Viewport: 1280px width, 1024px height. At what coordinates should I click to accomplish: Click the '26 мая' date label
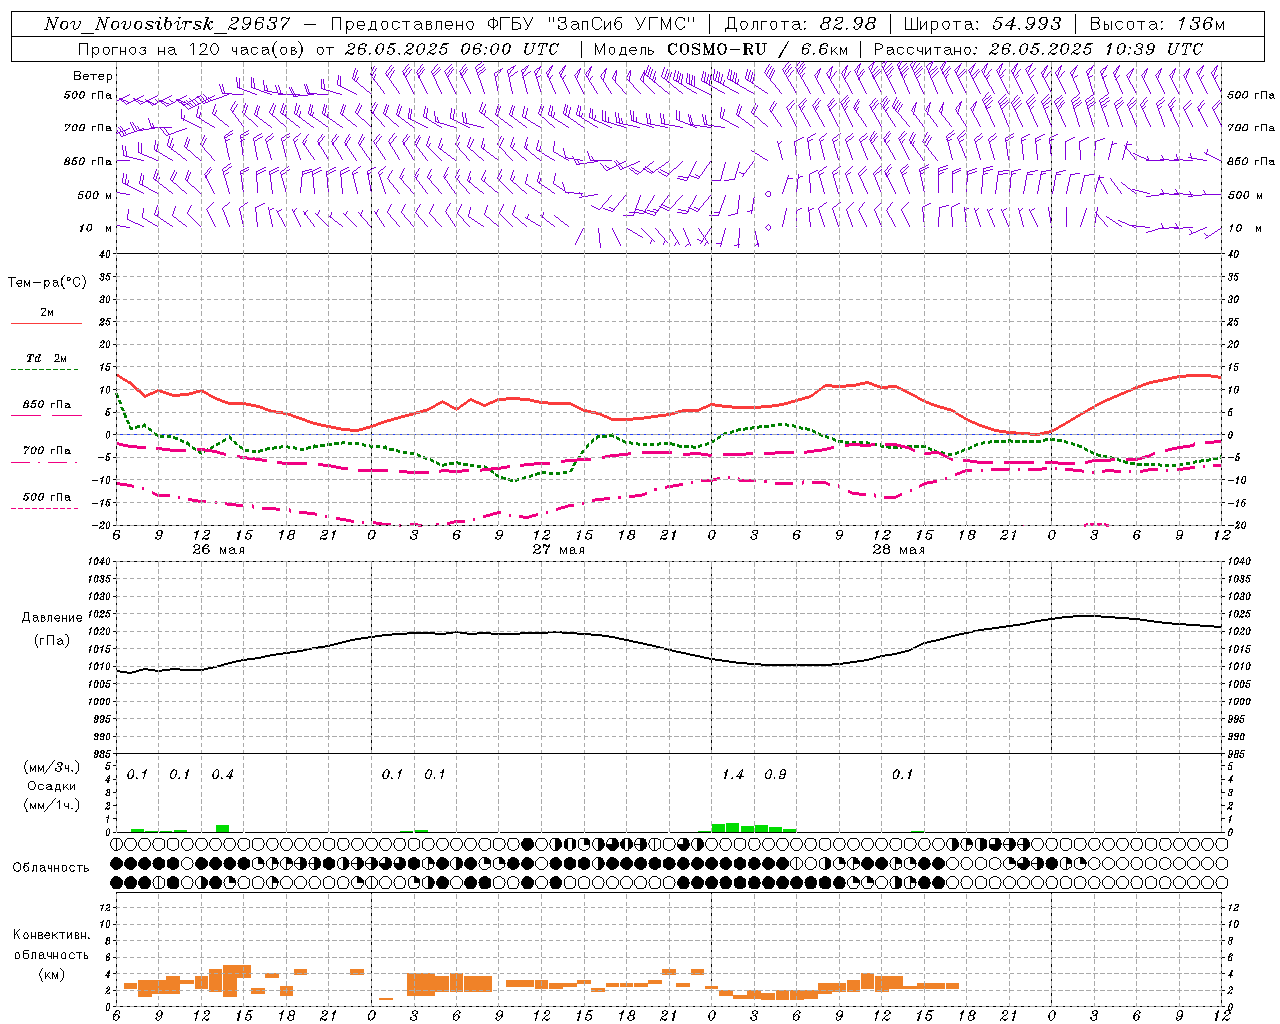[x=218, y=550]
